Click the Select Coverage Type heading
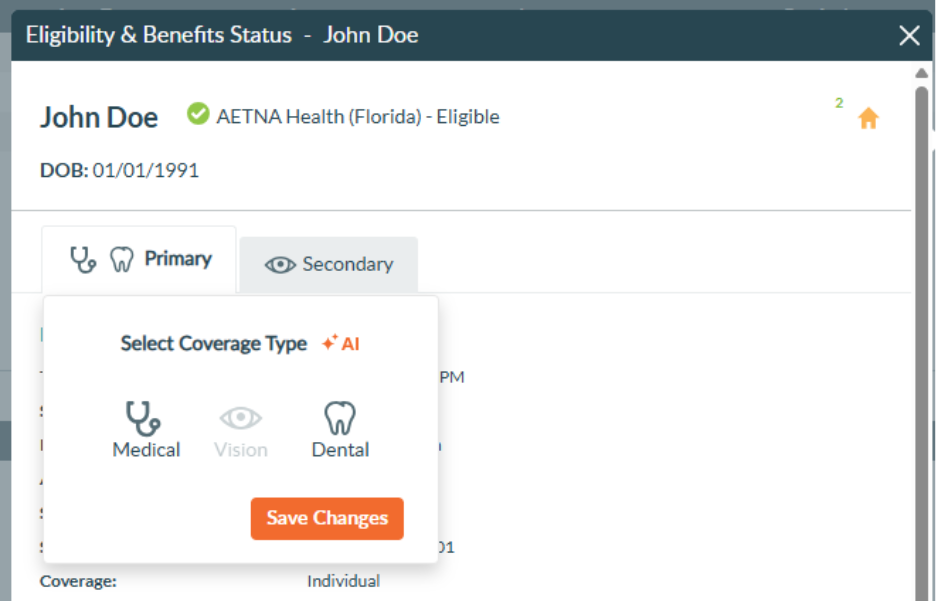936x601 pixels. [213, 343]
